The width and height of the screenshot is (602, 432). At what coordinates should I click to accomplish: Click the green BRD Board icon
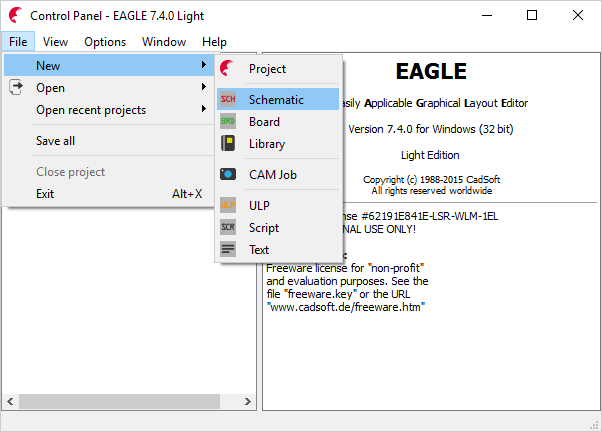[228, 122]
